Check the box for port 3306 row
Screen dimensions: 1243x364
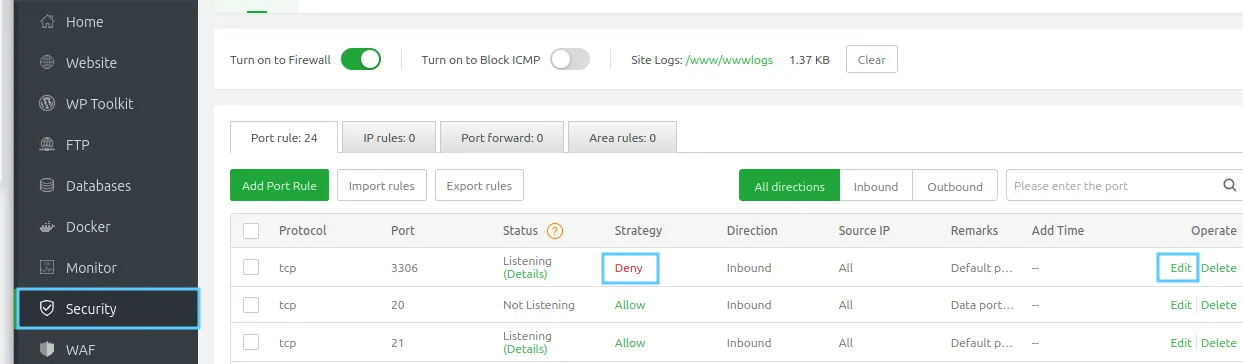coord(251,268)
